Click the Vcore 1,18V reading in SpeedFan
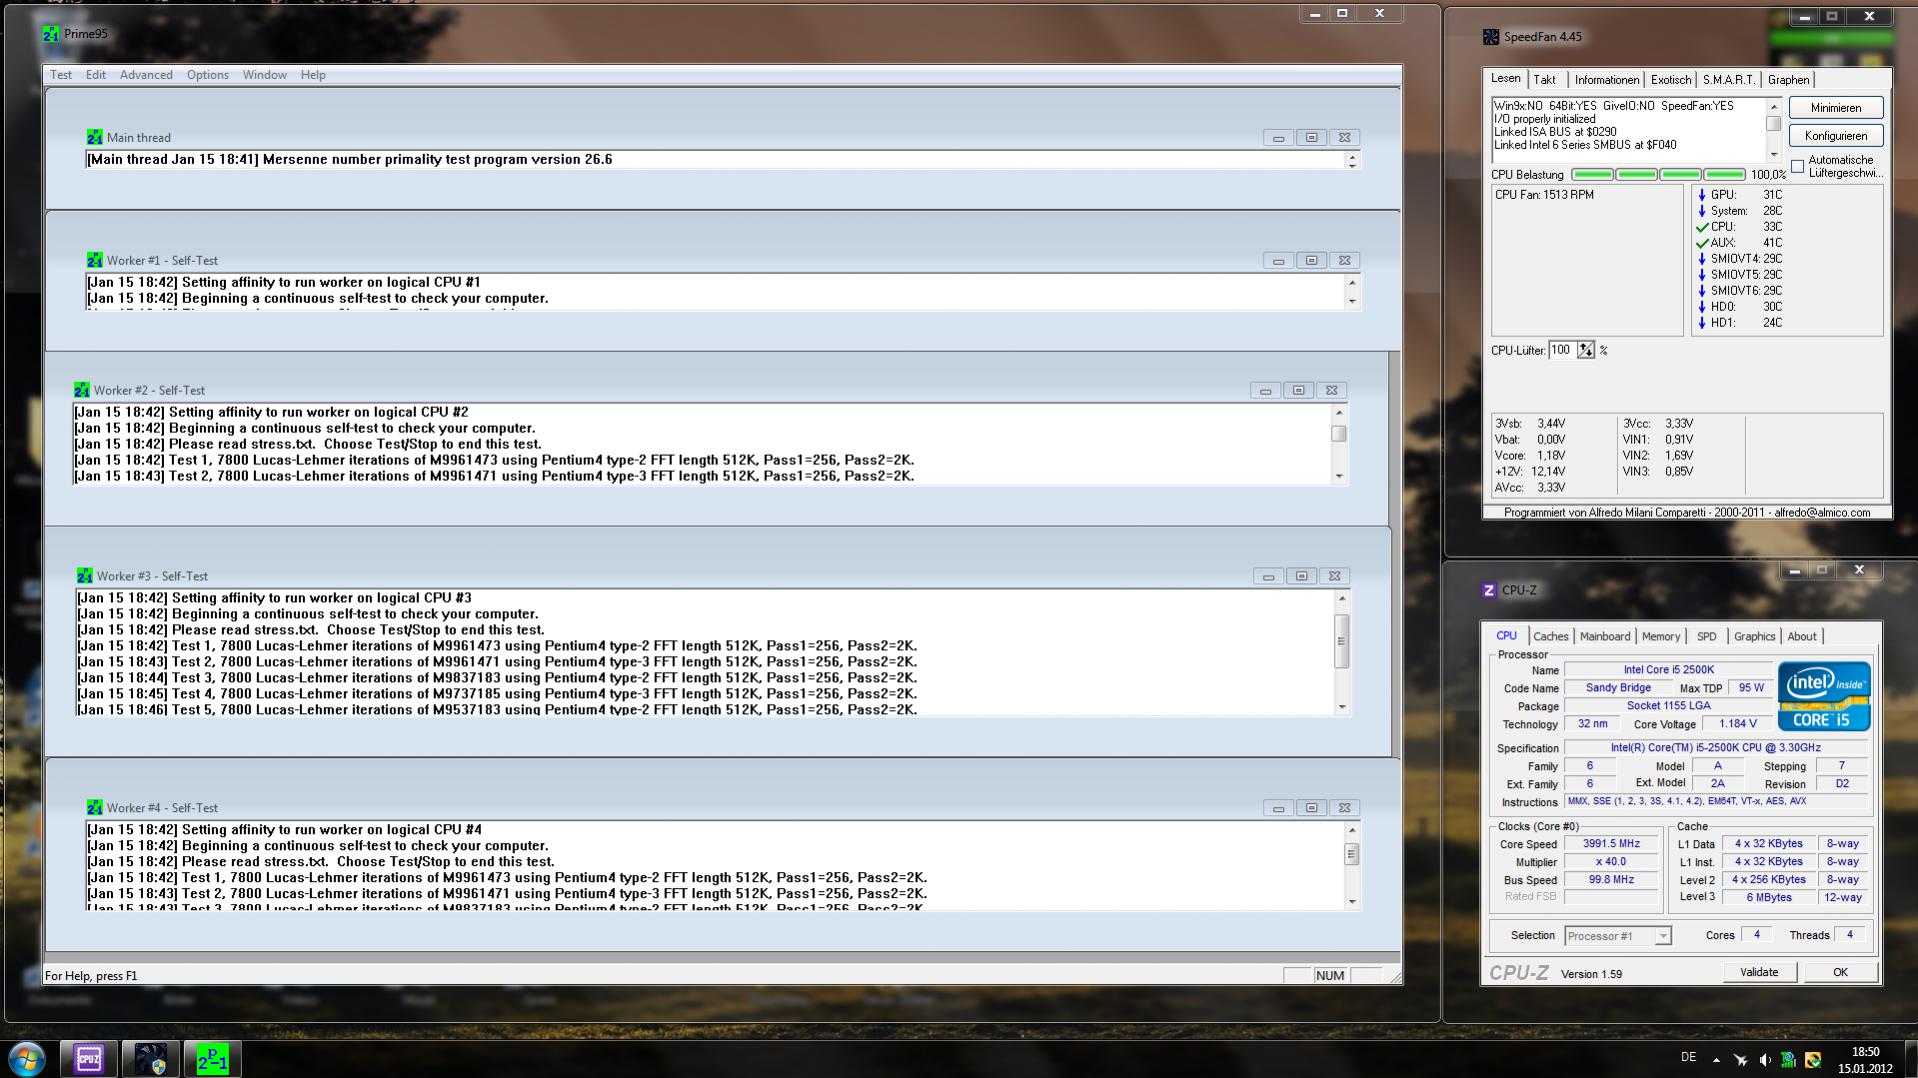This screenshot has width=1918, height=1078. (1530, 456)
